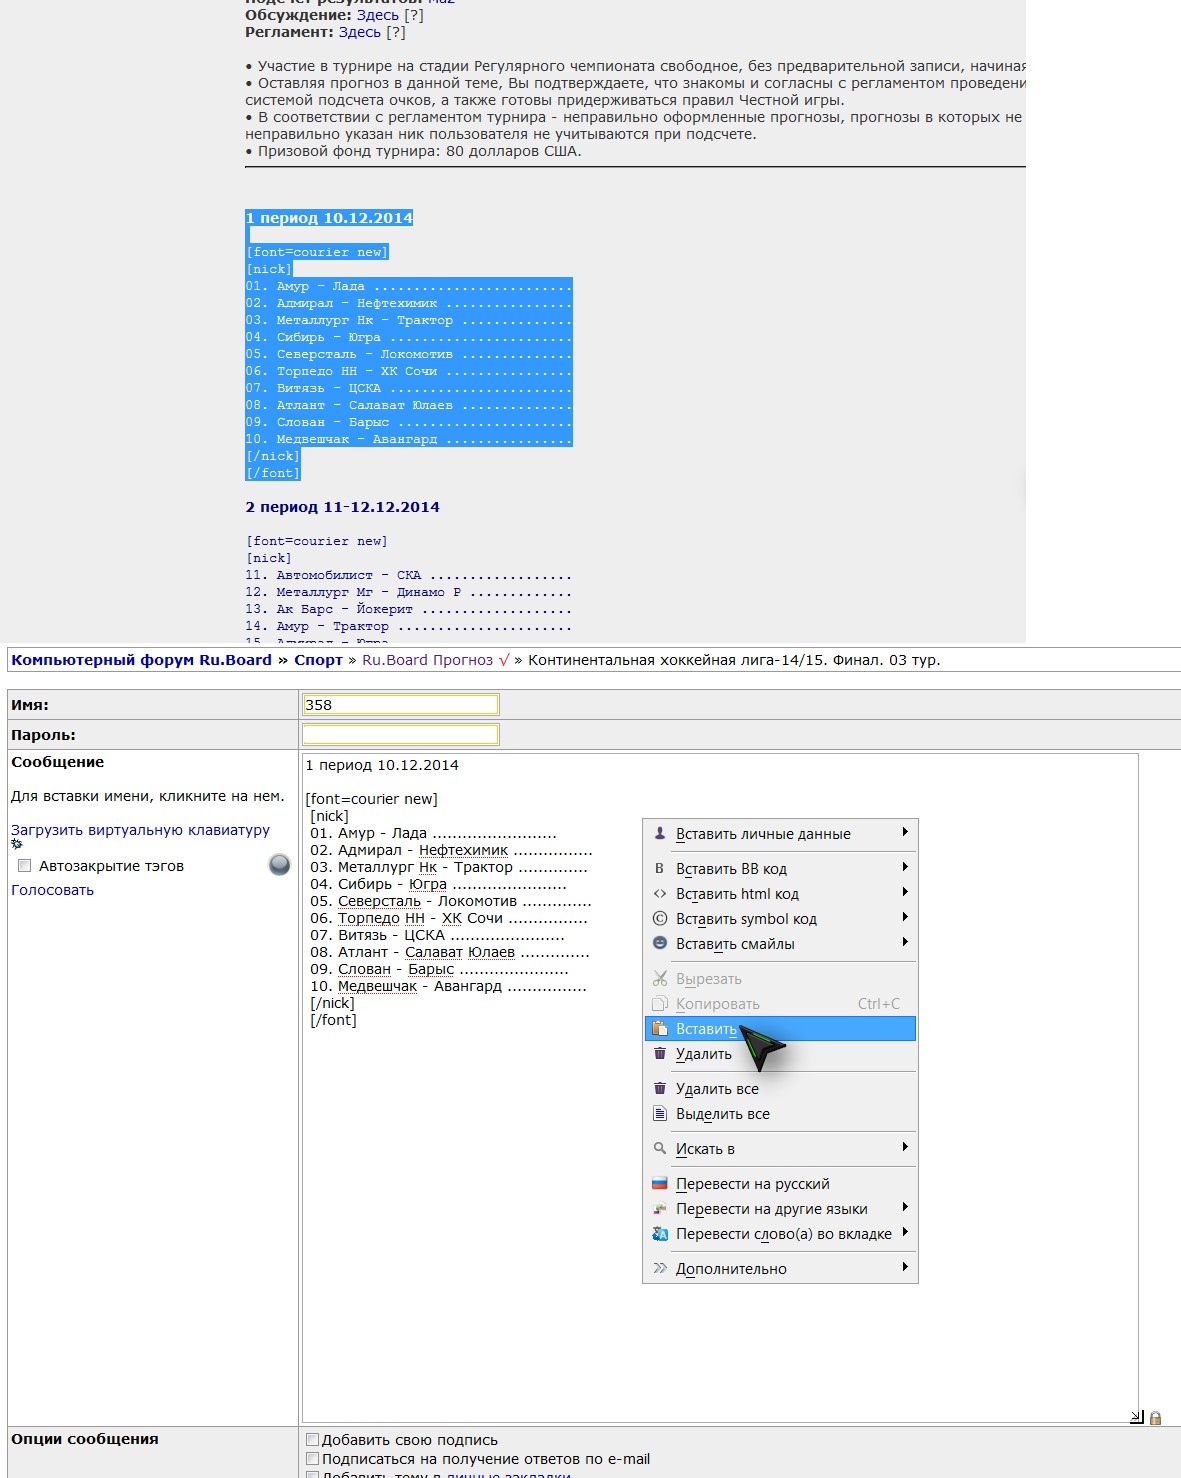Click the bold B icon for BB code

click(x=660, y=868)
